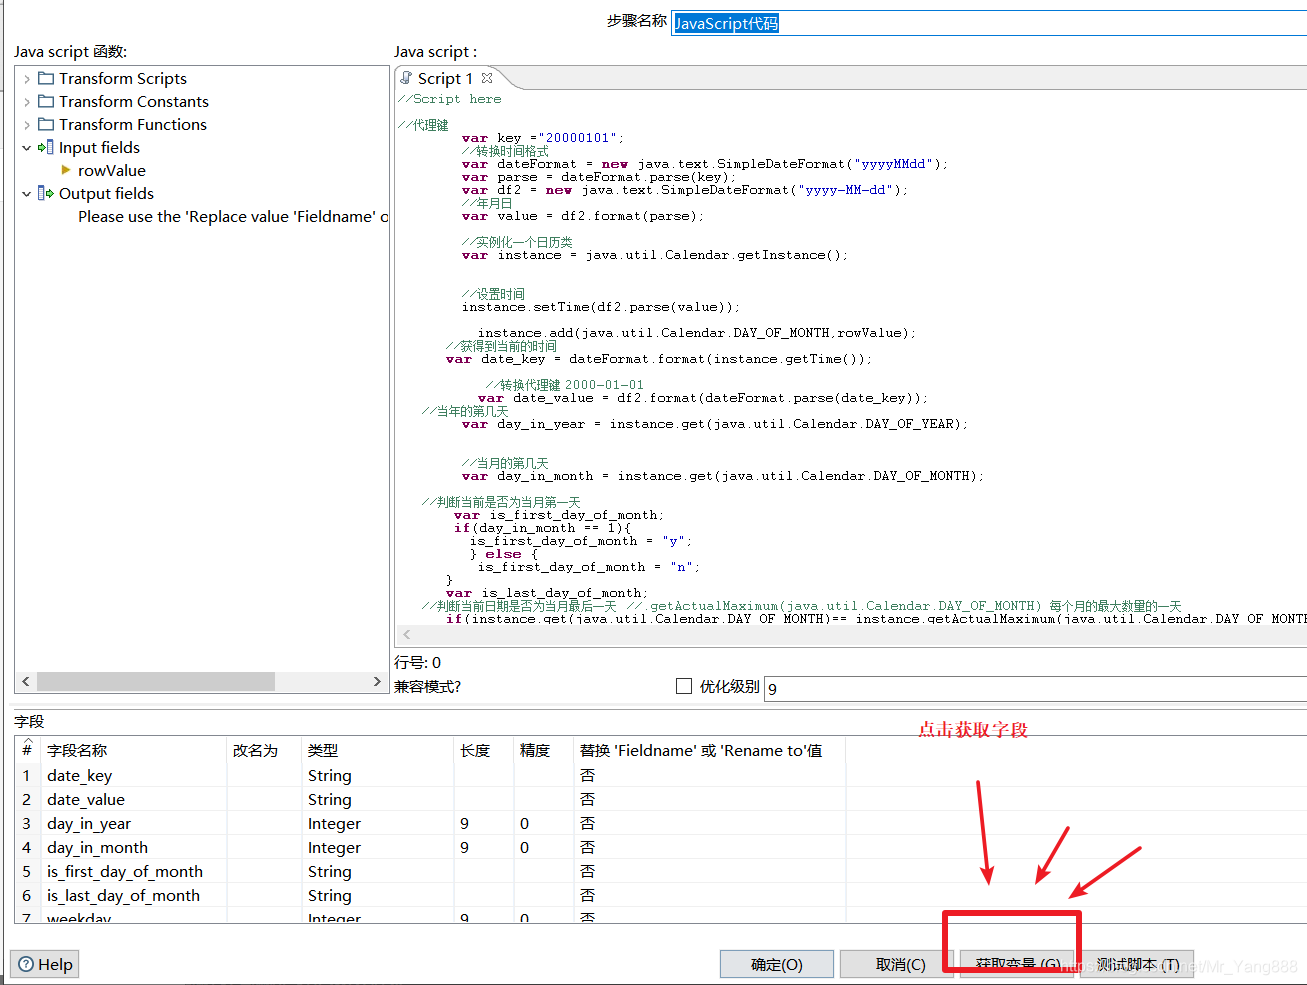
Task: Click the Transform Constants folder icon
Action: [46, 101]
